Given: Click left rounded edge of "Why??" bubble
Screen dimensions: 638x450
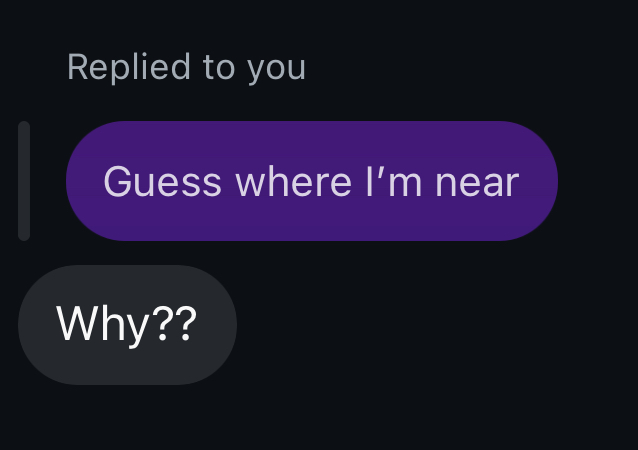Looking at the screenshot, I should coord(31,325).
